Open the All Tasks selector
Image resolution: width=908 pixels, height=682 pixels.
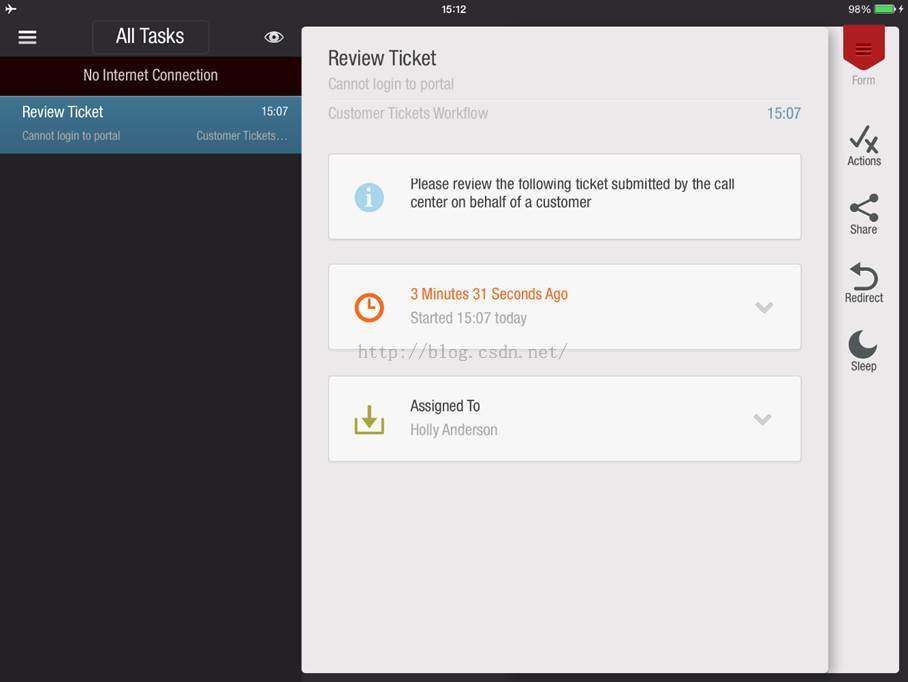tap(151, 36)
